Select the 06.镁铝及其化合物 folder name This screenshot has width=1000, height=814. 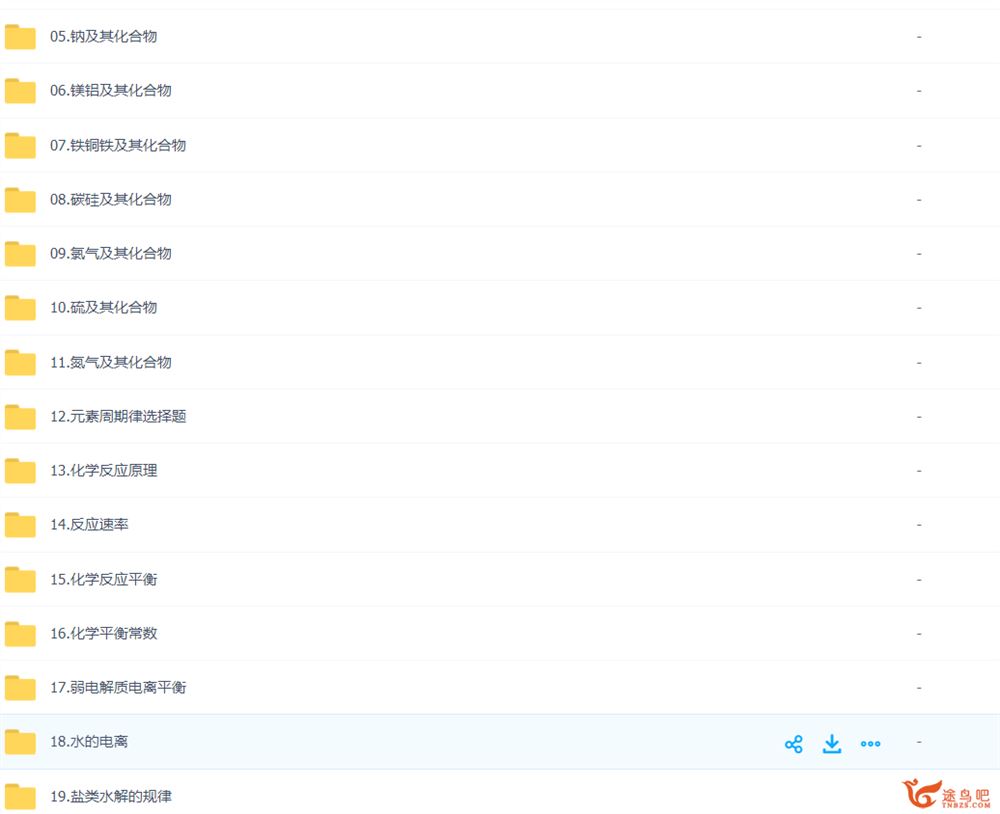[111, 91]
